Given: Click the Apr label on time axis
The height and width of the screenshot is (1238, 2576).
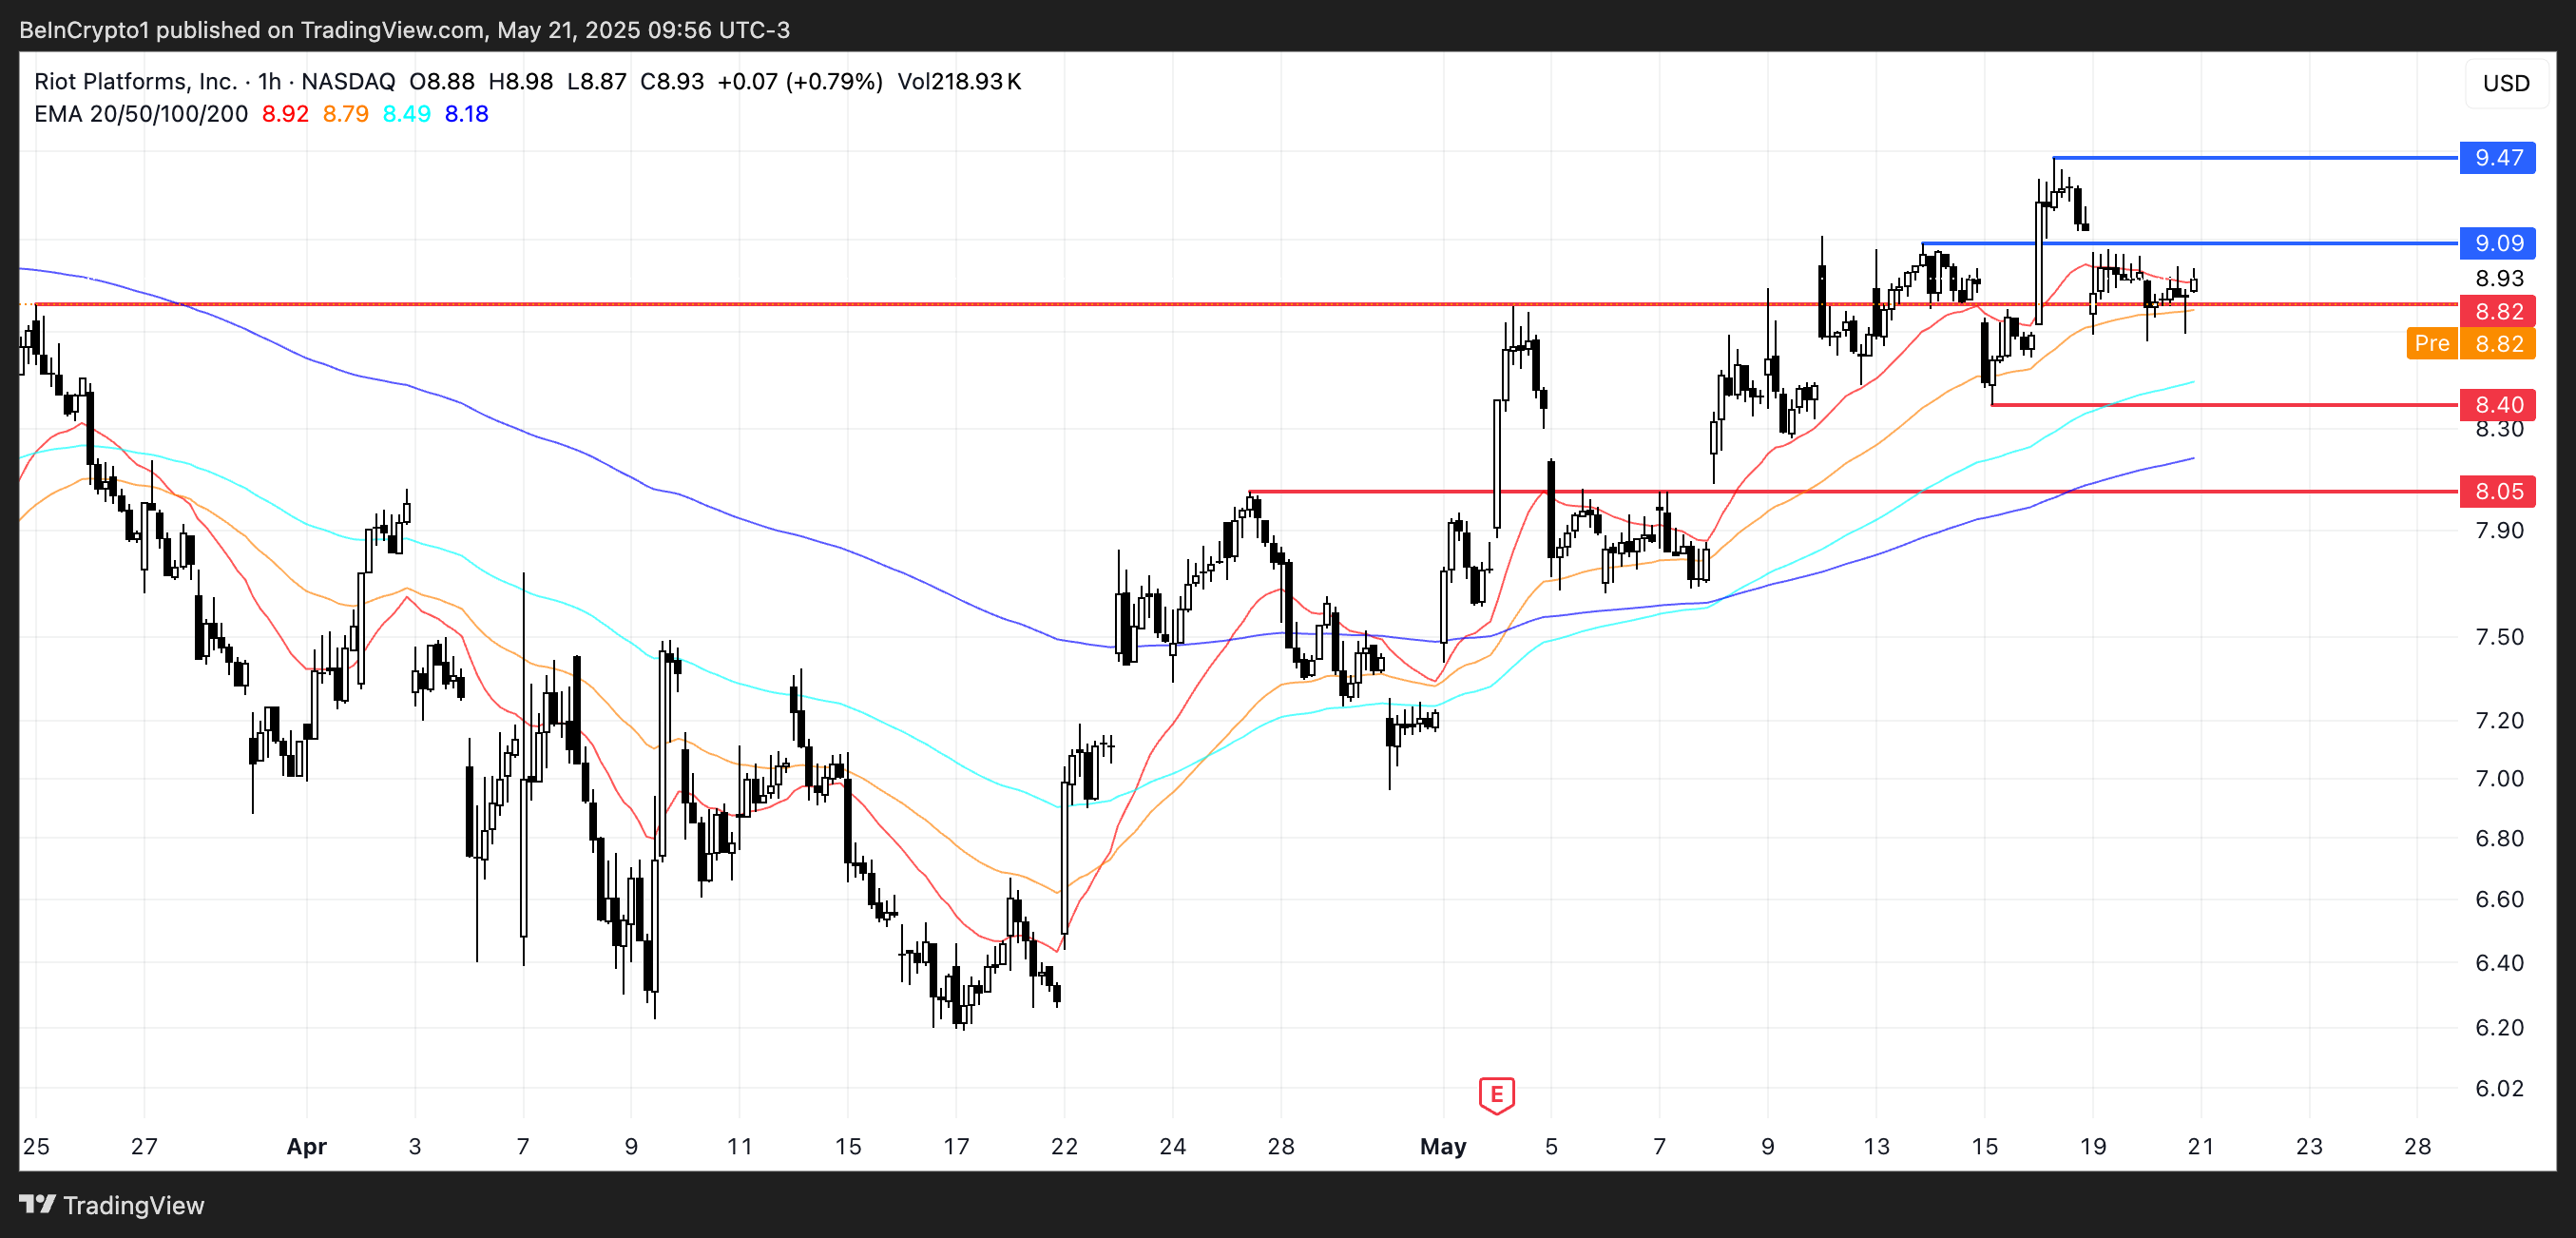Looking at the screenshot, I should 306,1146.
